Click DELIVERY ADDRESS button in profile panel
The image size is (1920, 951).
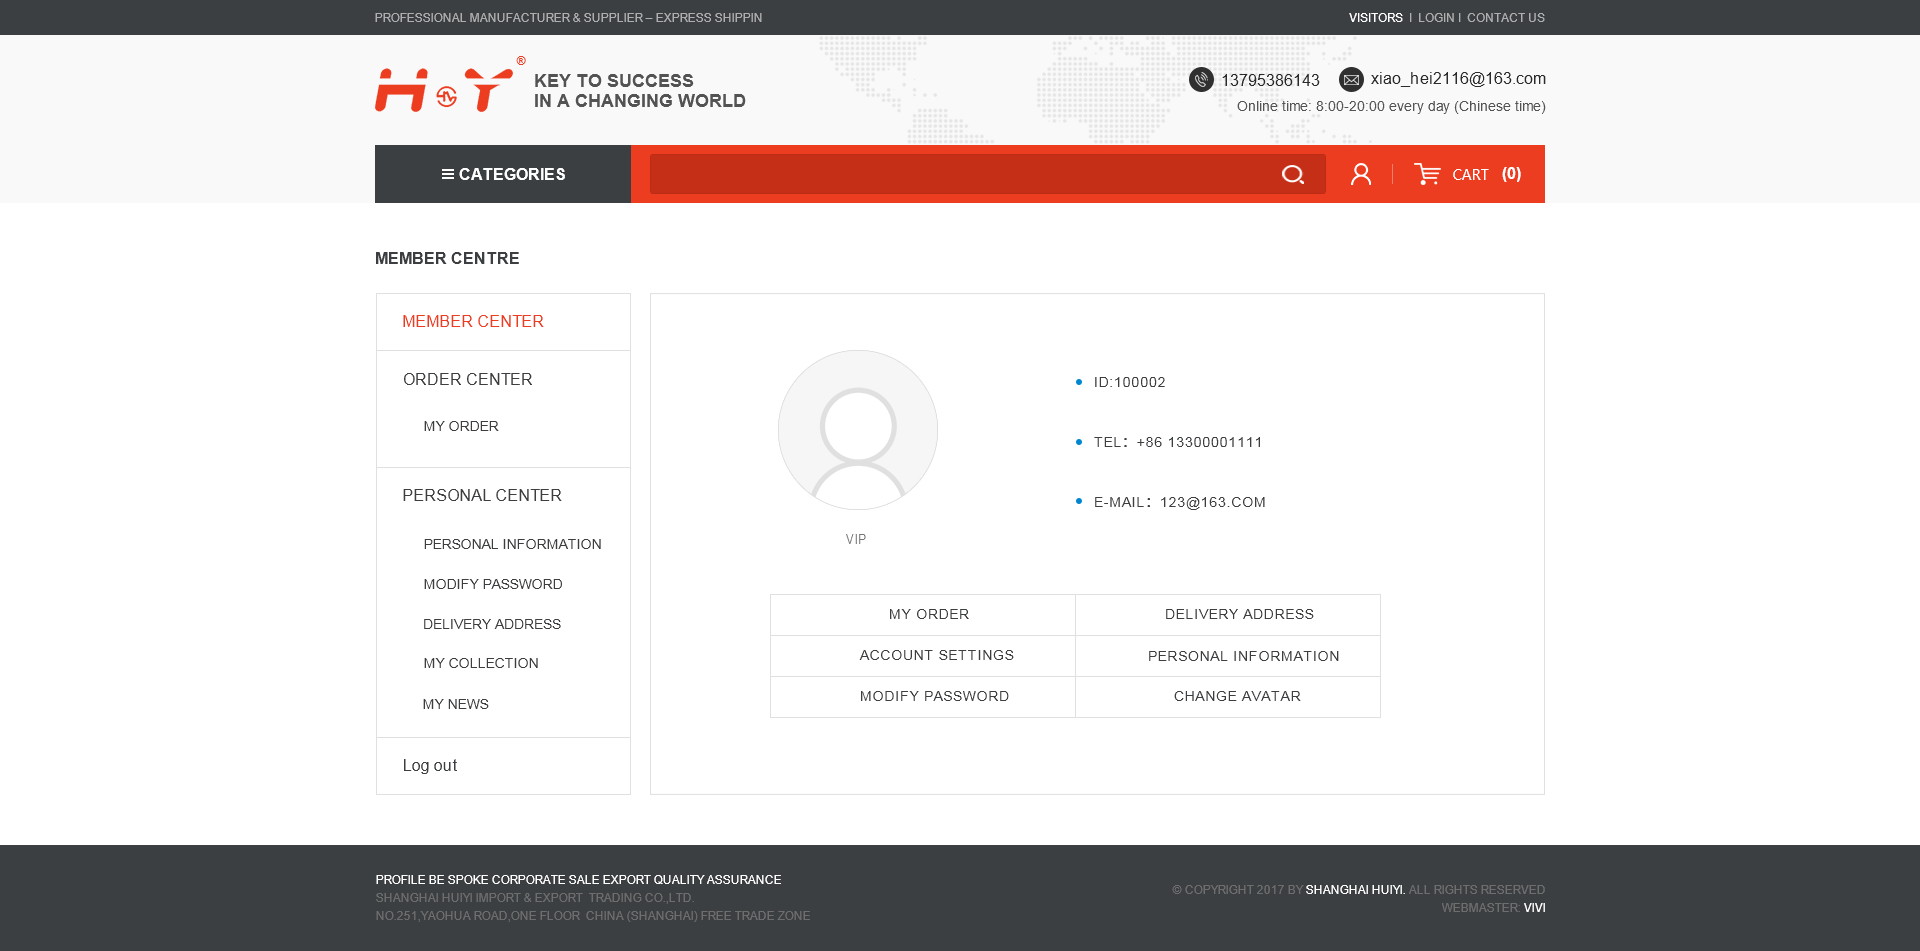pos(1228,614)
